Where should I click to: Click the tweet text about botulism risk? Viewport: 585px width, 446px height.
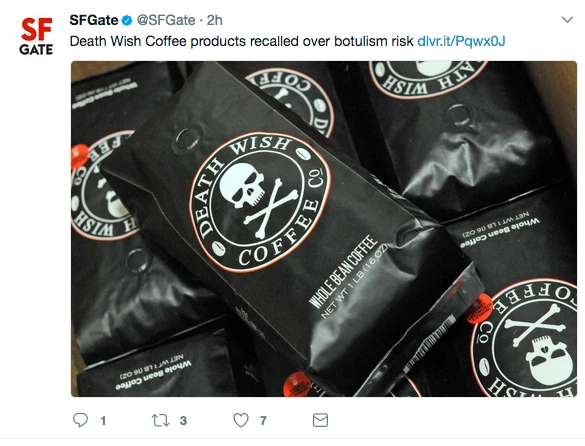pos(241,41)
